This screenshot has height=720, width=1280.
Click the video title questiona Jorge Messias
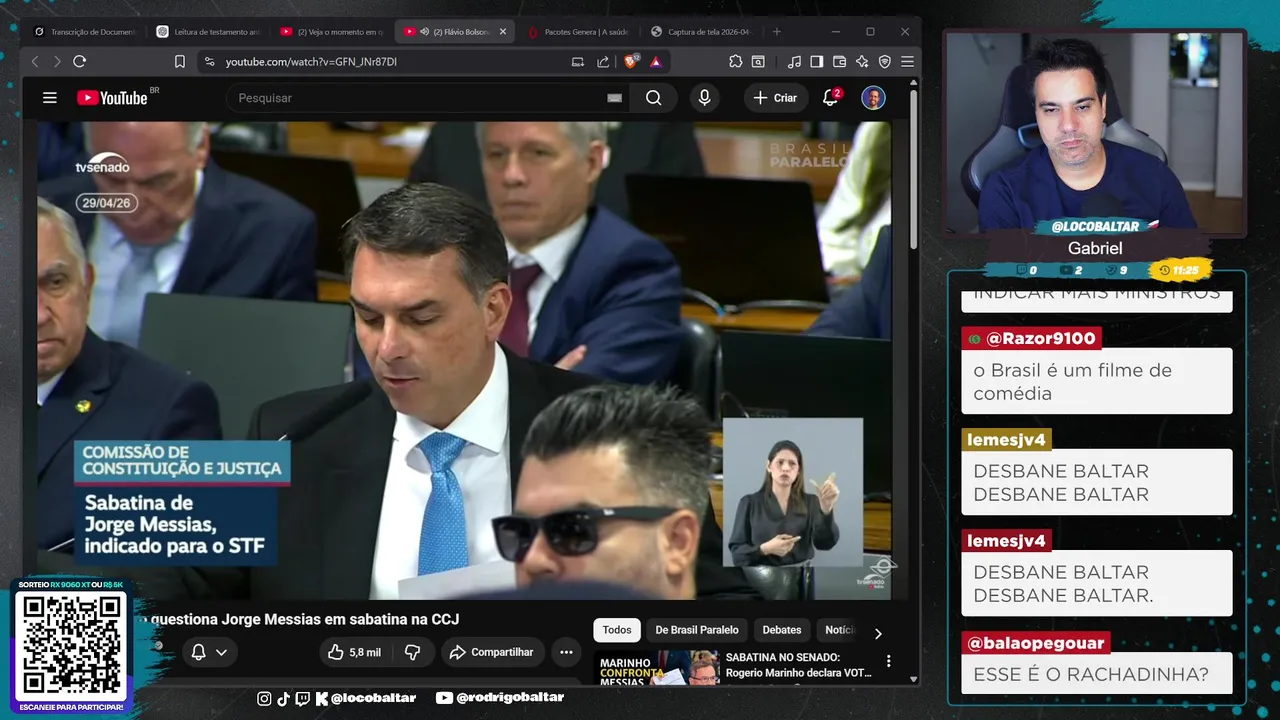pos(304,620)
